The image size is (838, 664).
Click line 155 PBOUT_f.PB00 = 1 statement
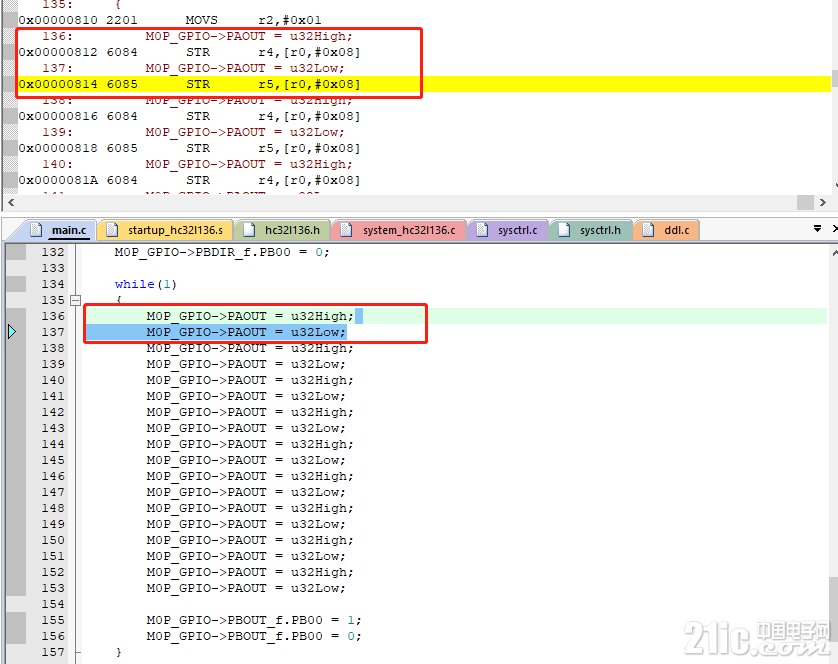pos(254,620)
